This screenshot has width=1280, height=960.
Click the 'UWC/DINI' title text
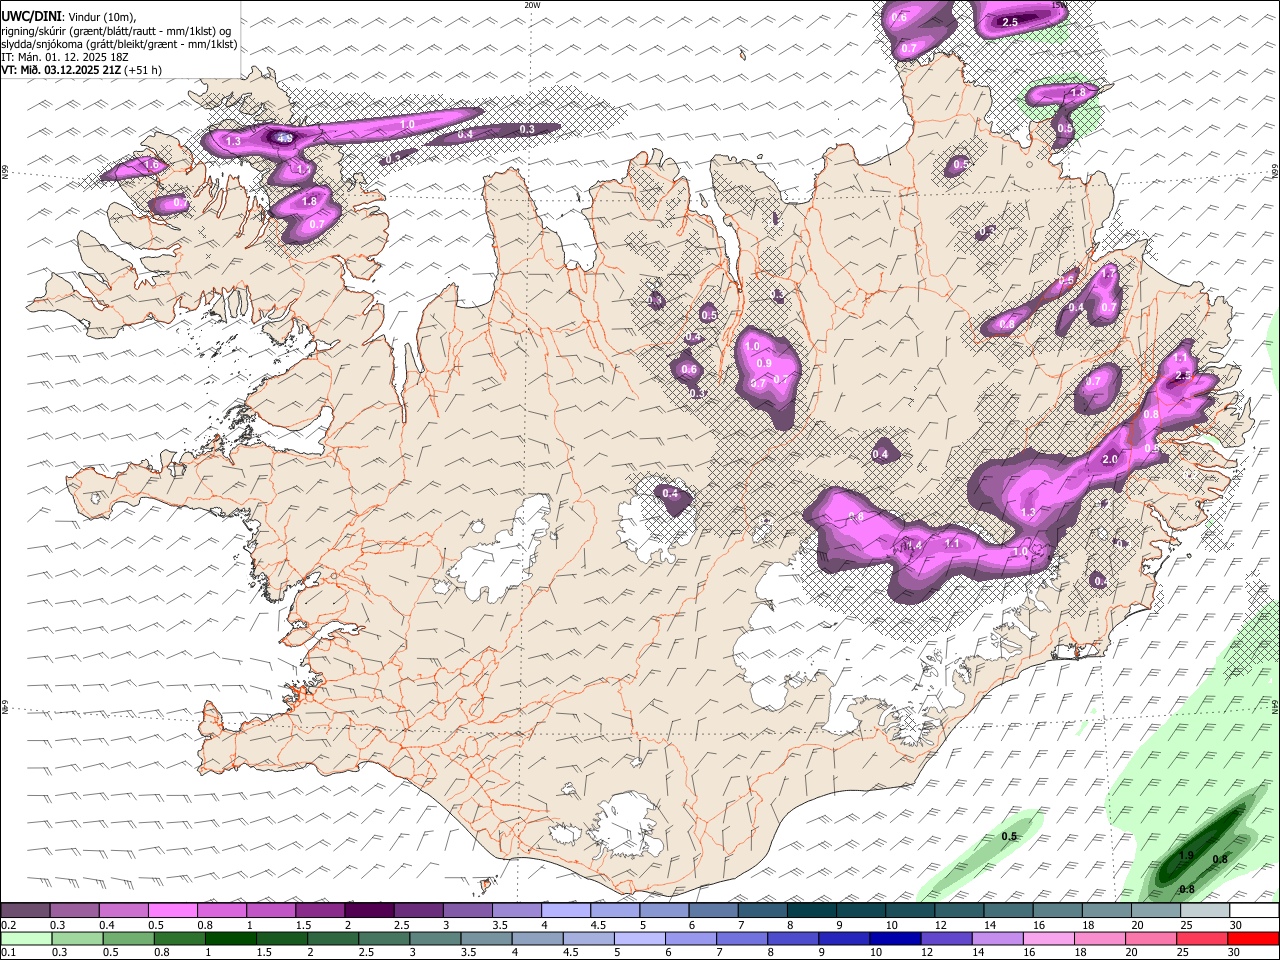(30, 16)
